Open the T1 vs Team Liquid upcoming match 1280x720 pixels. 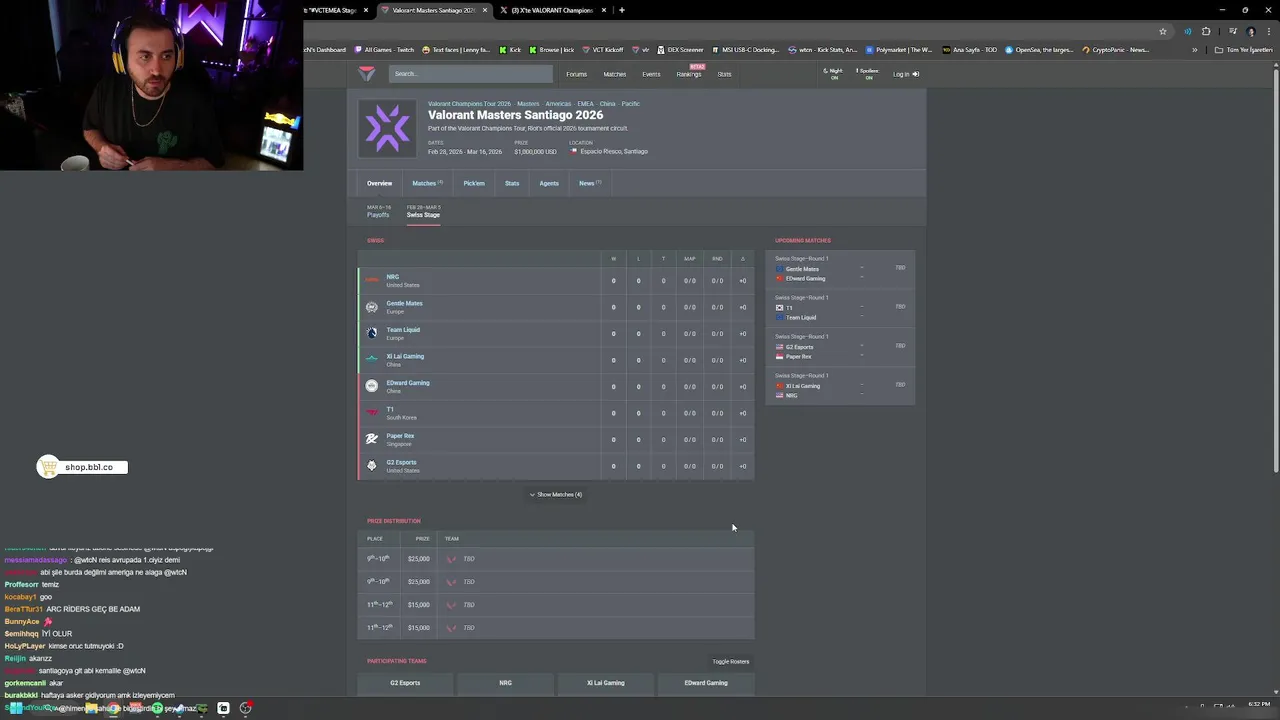tap(840, 309)
